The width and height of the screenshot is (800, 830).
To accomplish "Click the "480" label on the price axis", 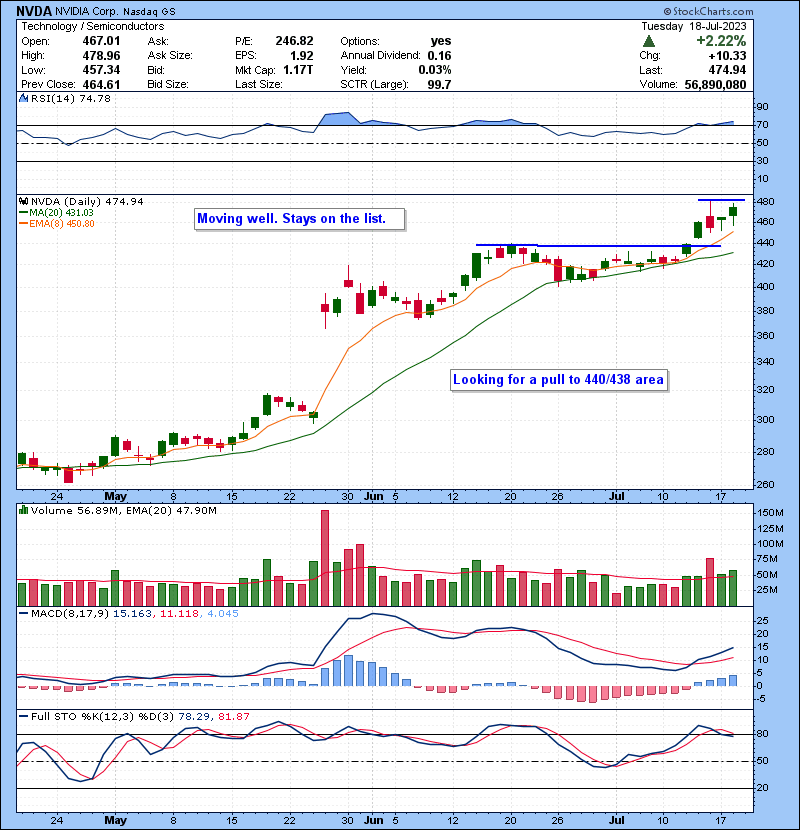I will (766, 201).
